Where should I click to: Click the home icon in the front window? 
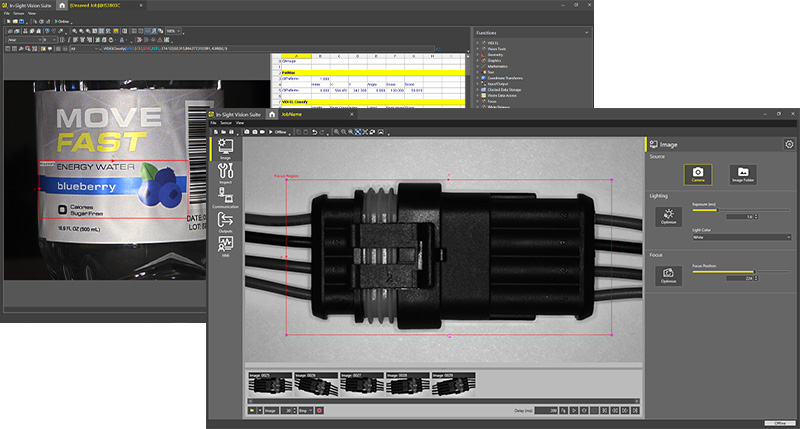[272, 115]
